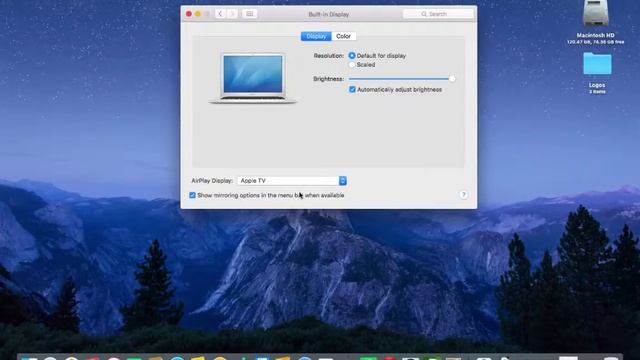Click the Brightness slider handle
Screen dimensions: 640x360
point(452,79)
